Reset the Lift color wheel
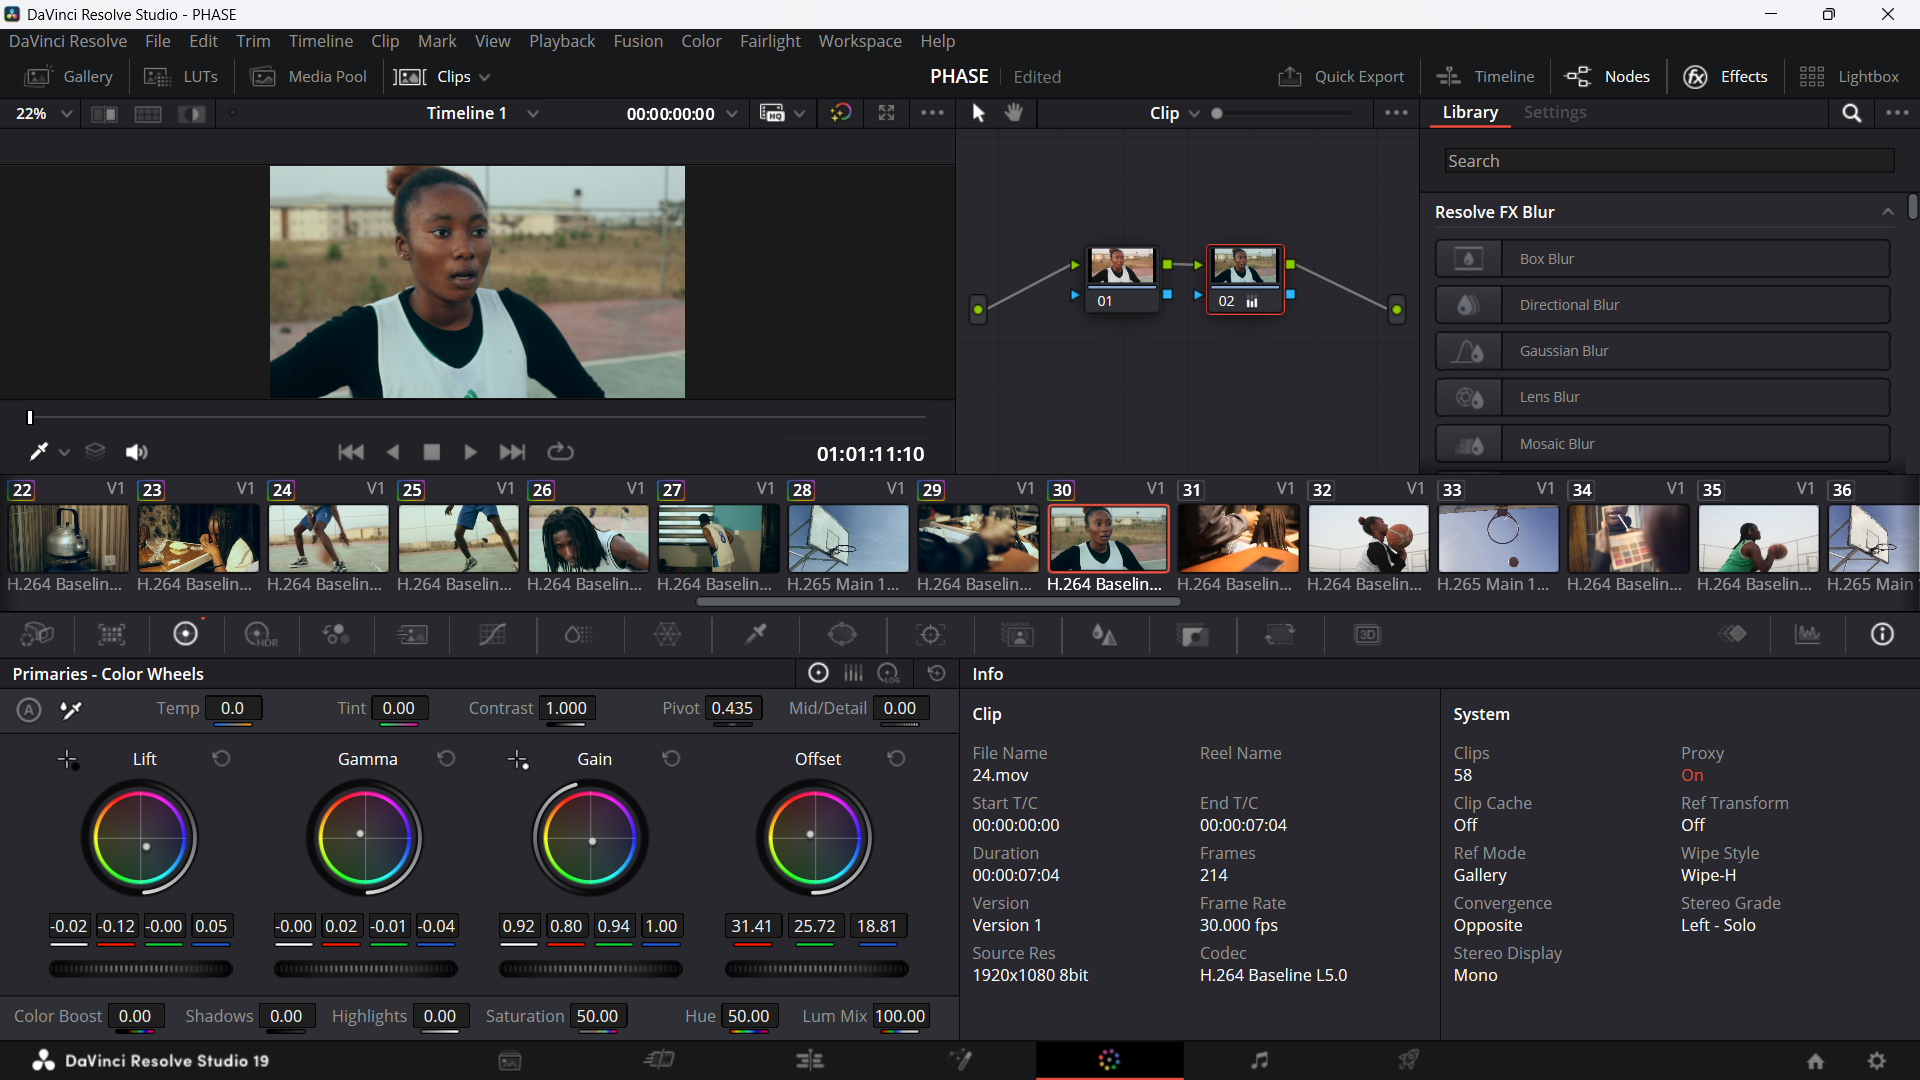The image size is (1920, 1080). coord(221,759)
